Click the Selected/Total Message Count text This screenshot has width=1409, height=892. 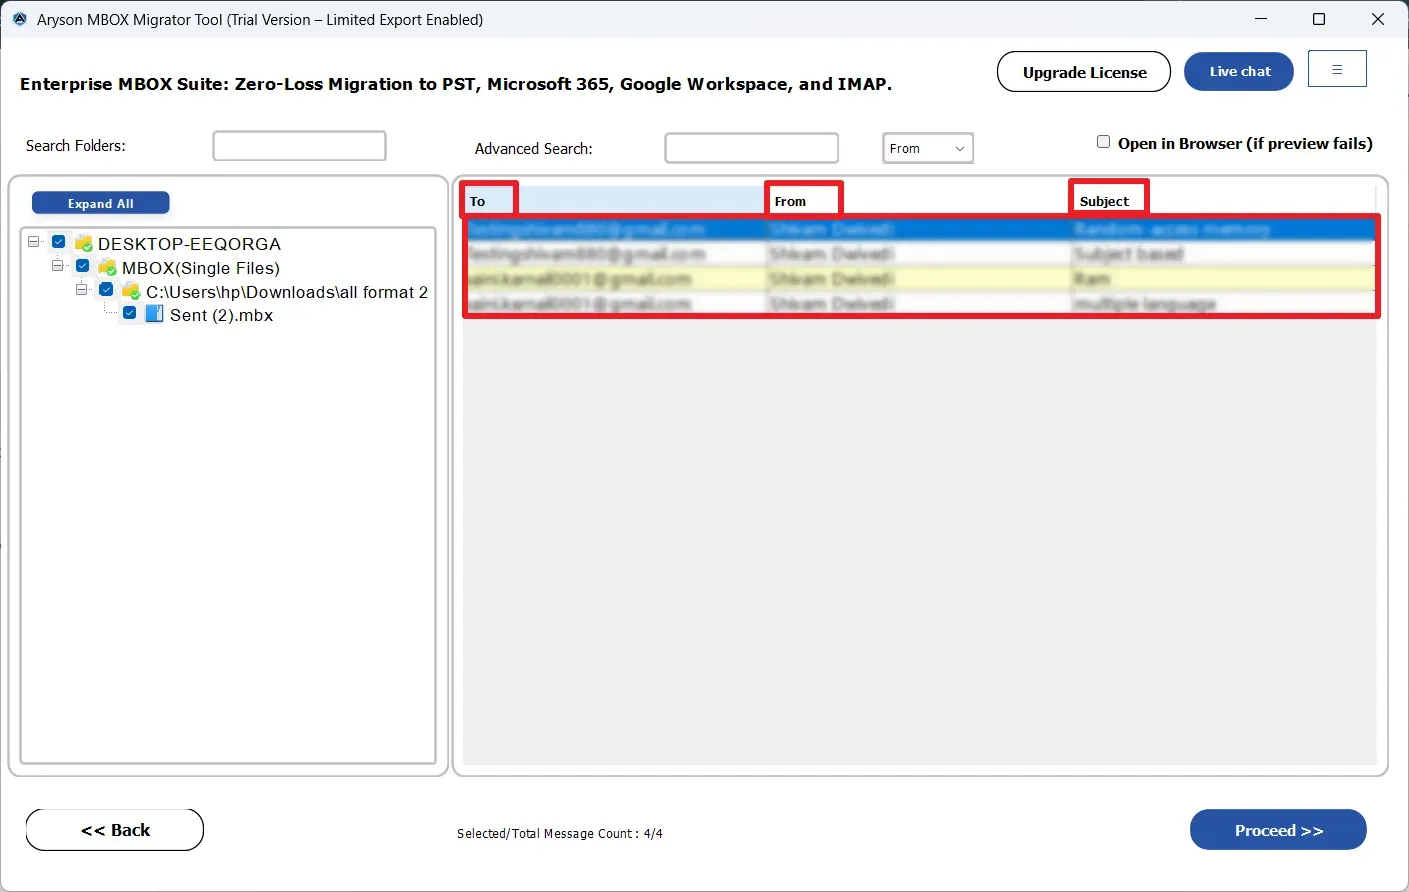(x=560, y=833)
